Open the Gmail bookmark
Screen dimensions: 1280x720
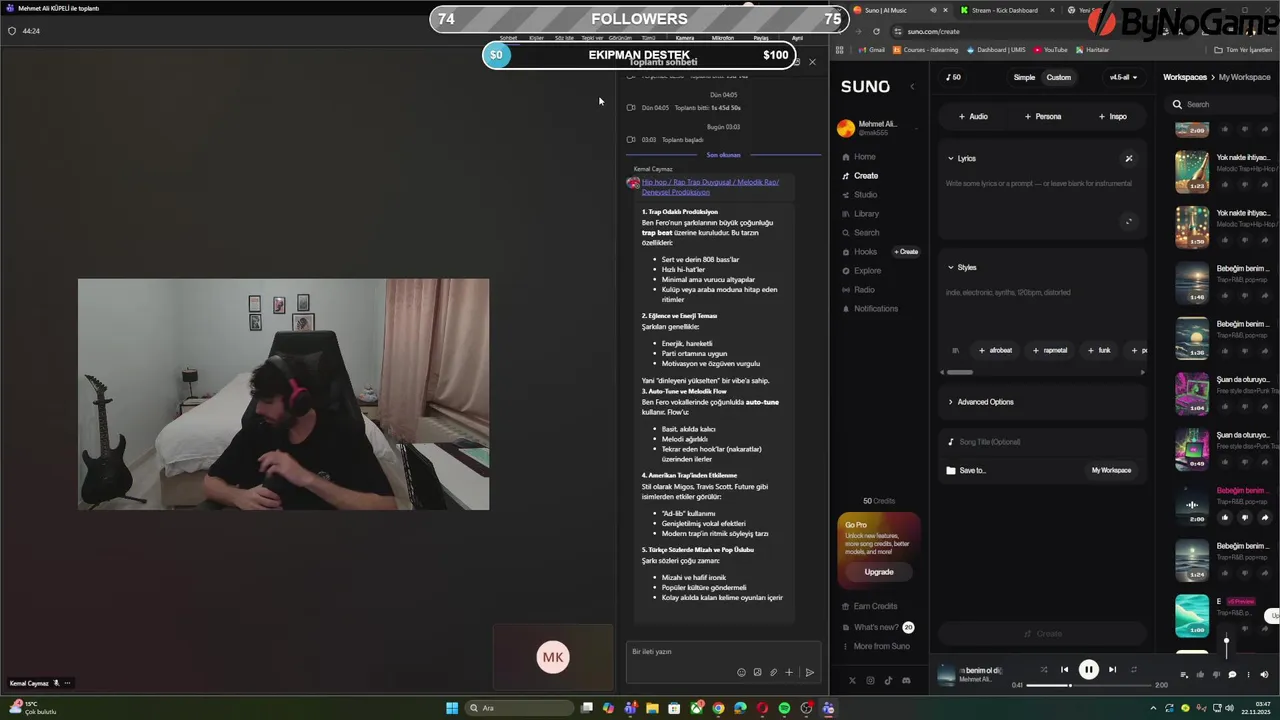pyautogui.click(x=872, y=50)
